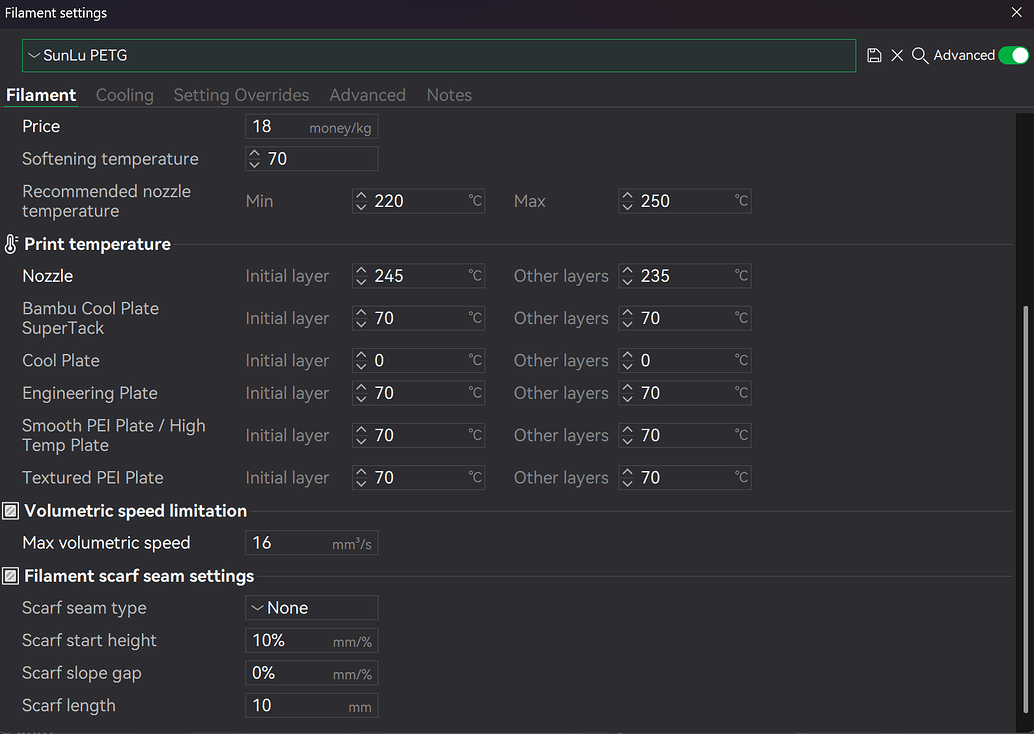Image resolution: width=1034 pixels, height=734 pixels.
Task: Click the save preset floppy disk icon
Action: click(x=874, y=55)
